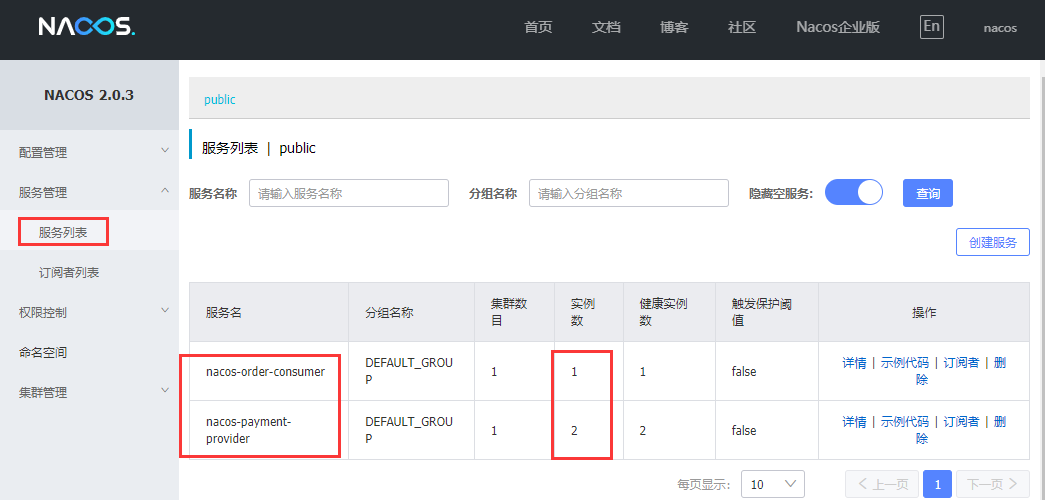Open 服务列表 in sidebar
1045x500 pixels.
(63, 233)
